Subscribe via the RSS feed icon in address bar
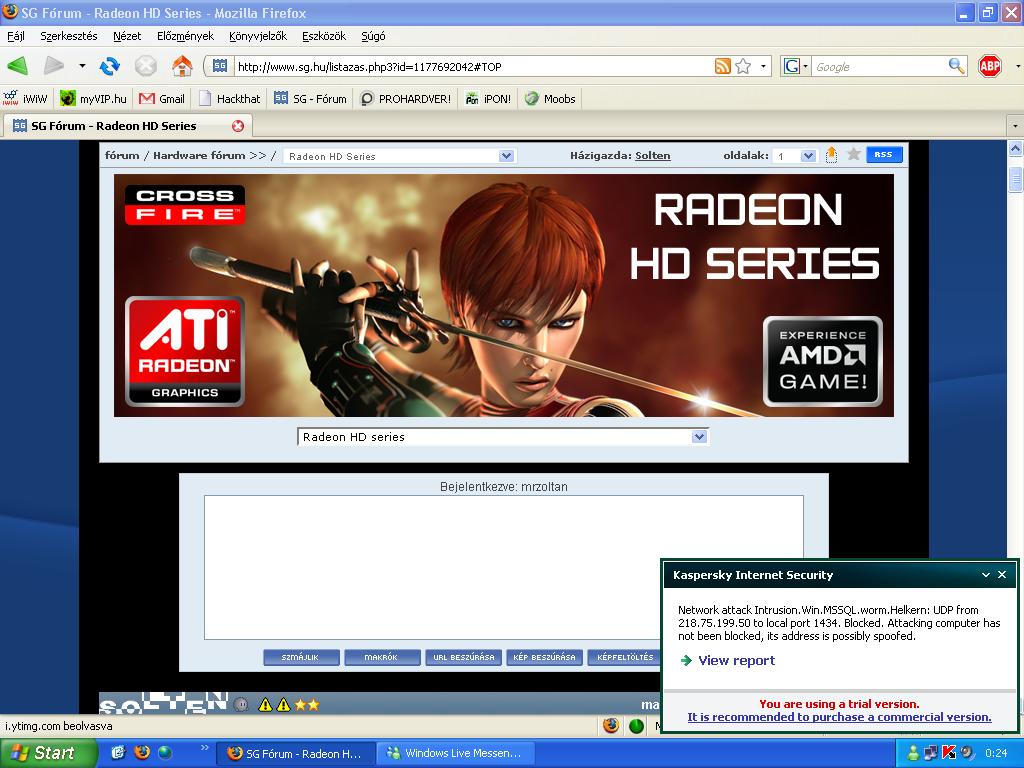This screenshot has width=1024, height=768. click(722, 66)
